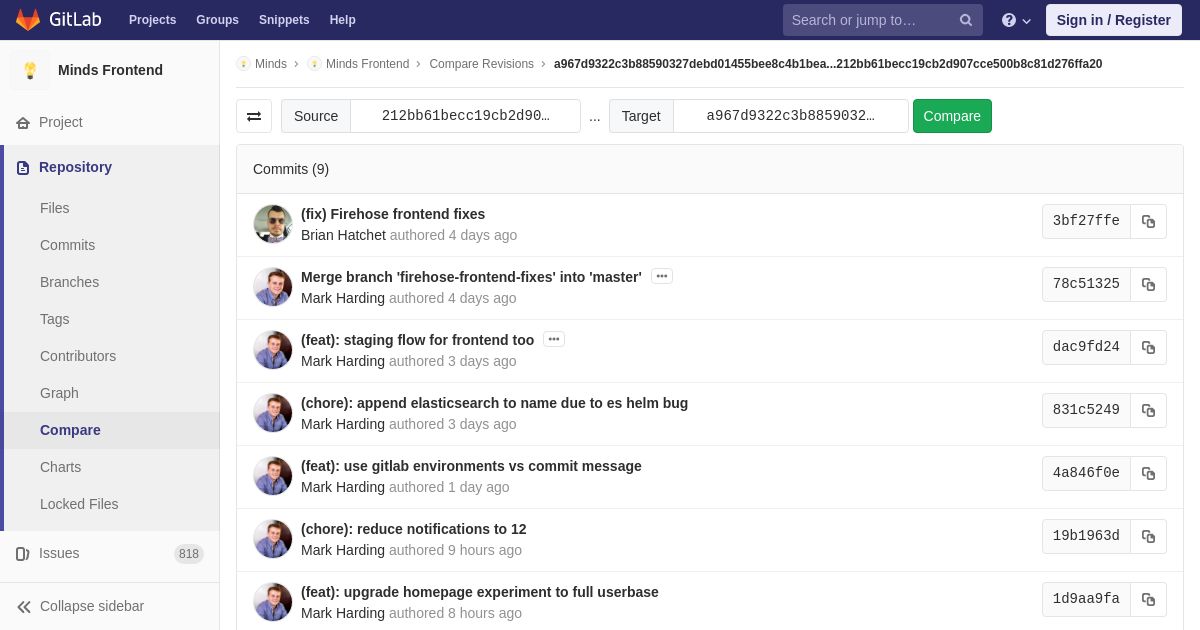This screenshot has height=630, width=1200.
Task: Open 'reduce notifications to 12' commit
Action: pos(414,529)
